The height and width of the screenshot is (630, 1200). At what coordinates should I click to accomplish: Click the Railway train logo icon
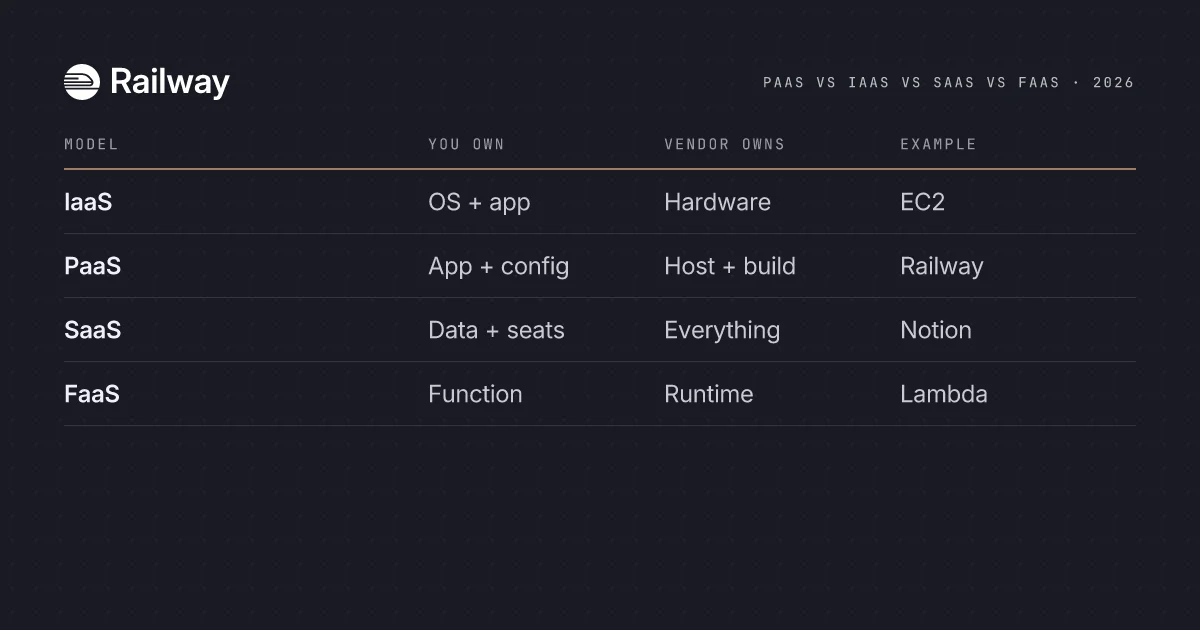pos(82,82)
